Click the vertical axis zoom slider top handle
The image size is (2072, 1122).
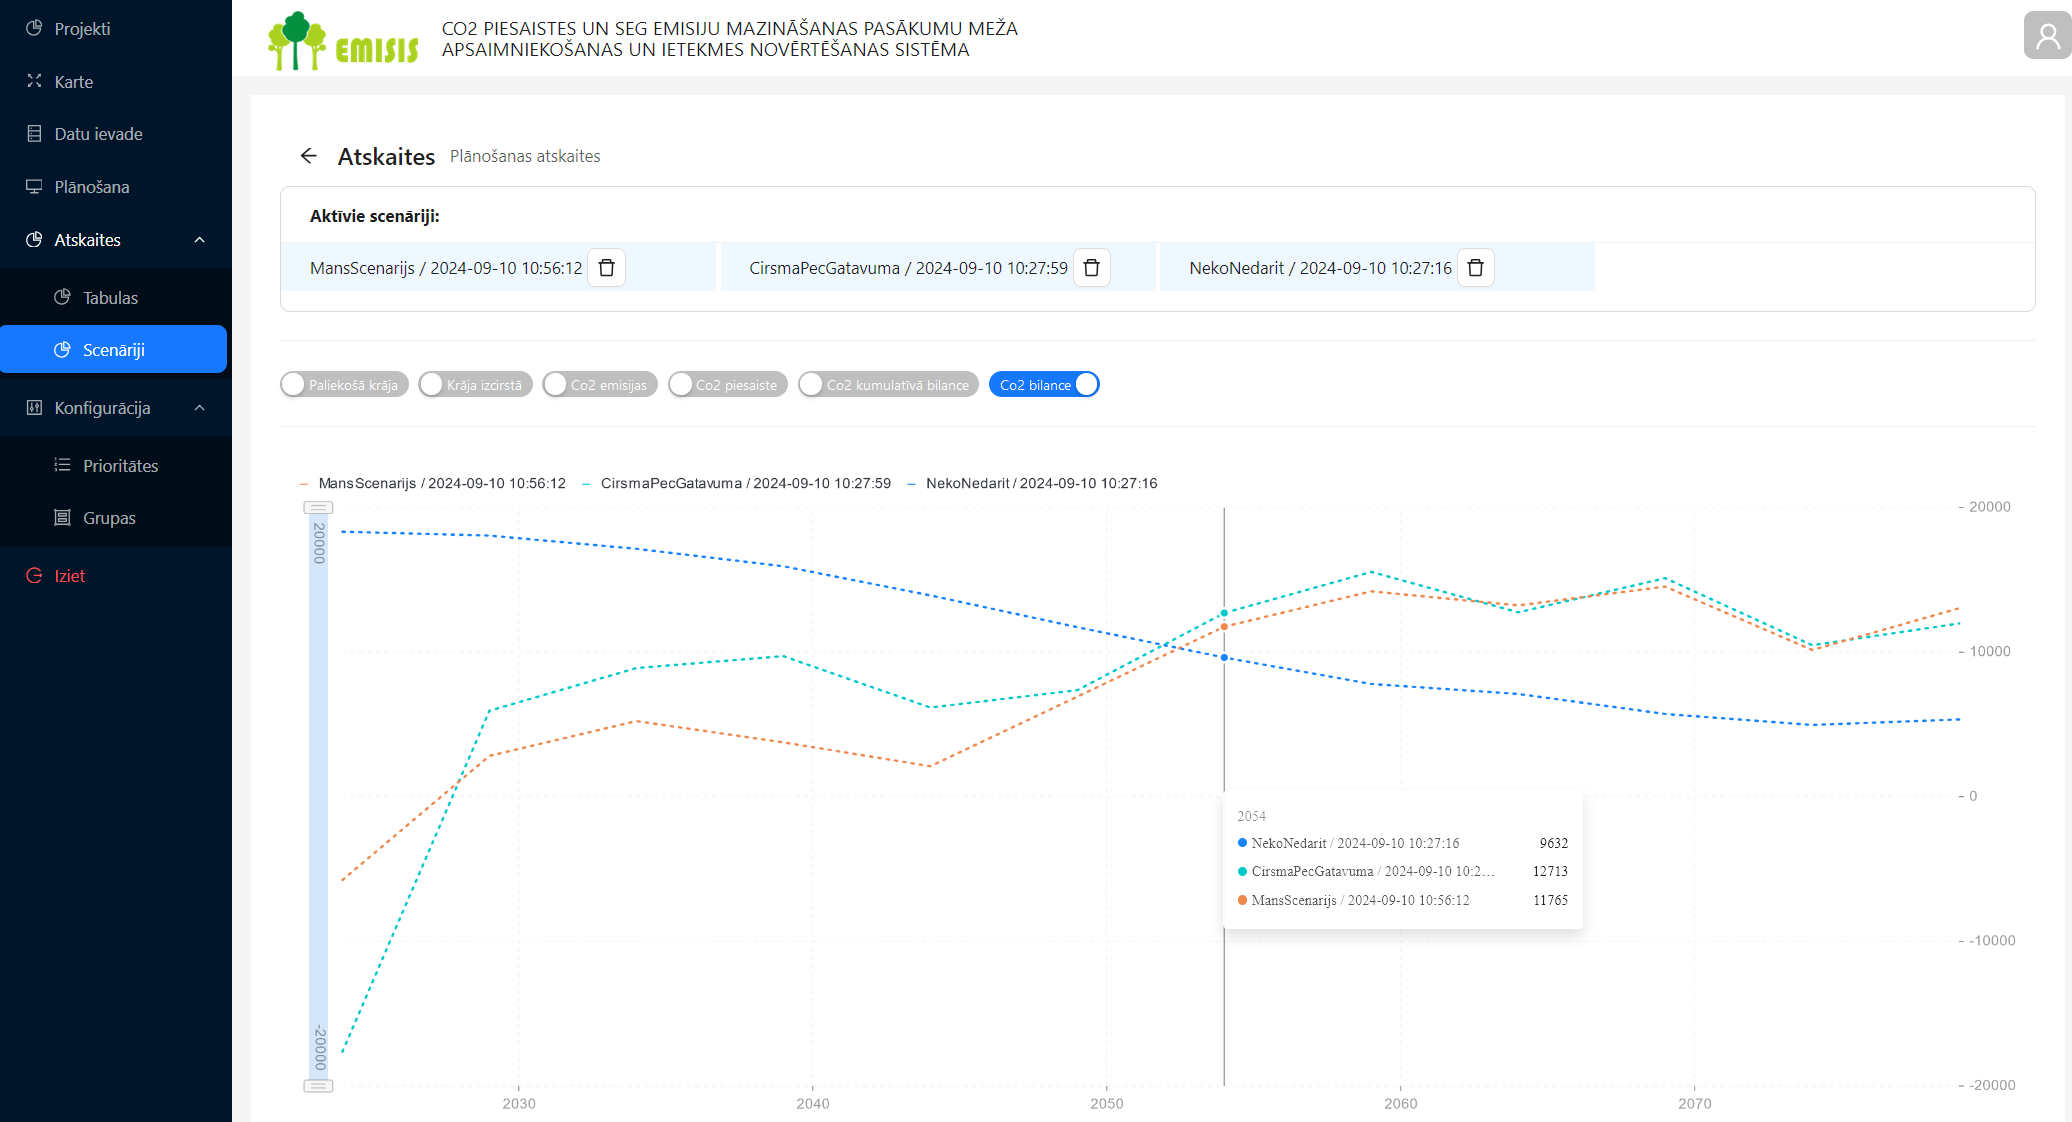pos(318,508)
